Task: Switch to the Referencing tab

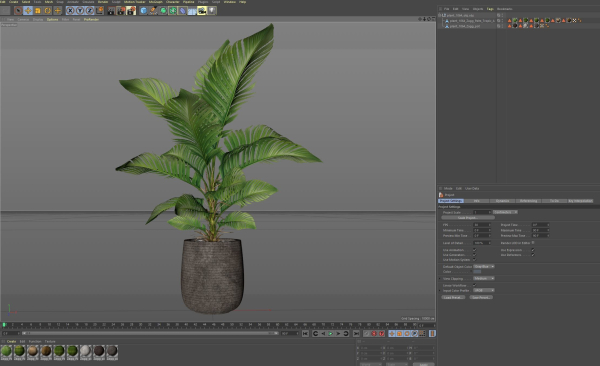Action: pos(528,201)
